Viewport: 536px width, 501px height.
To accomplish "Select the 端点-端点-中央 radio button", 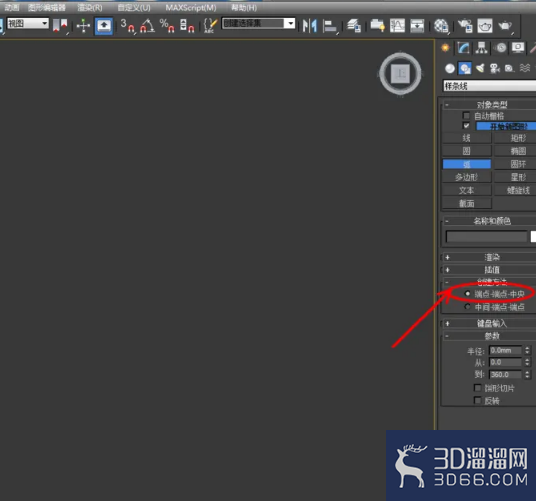I will point(467,294).
